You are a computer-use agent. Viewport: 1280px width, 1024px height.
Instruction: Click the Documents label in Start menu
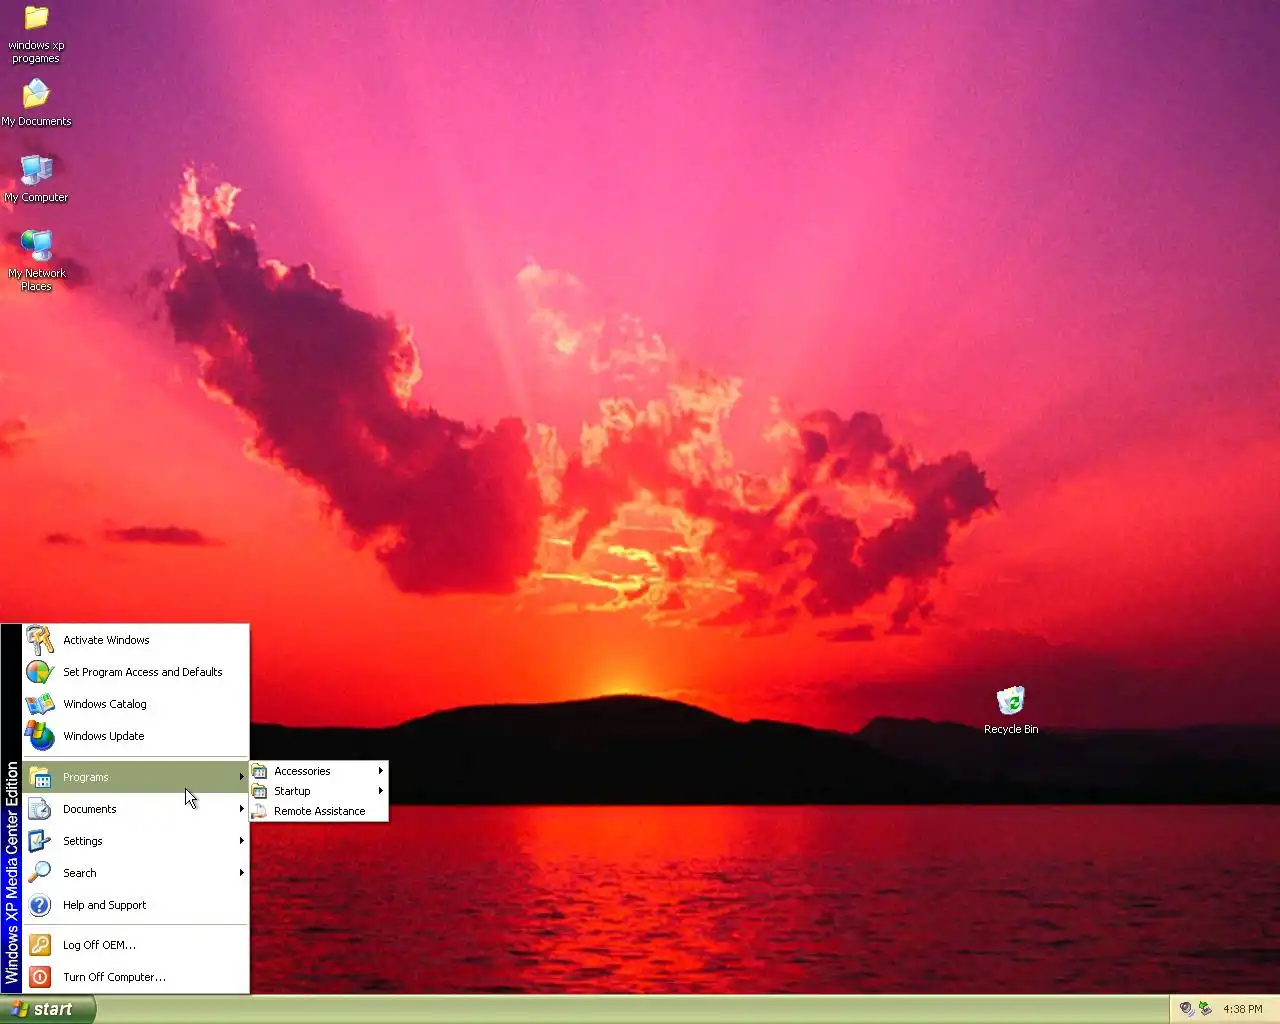90,809
